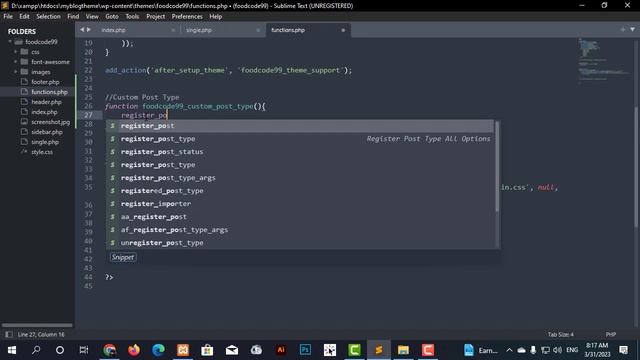The height and width of the screenshot is (360, 640).
Task: Launch Firefox from the taskbar
Action: [x=134, y=350]
